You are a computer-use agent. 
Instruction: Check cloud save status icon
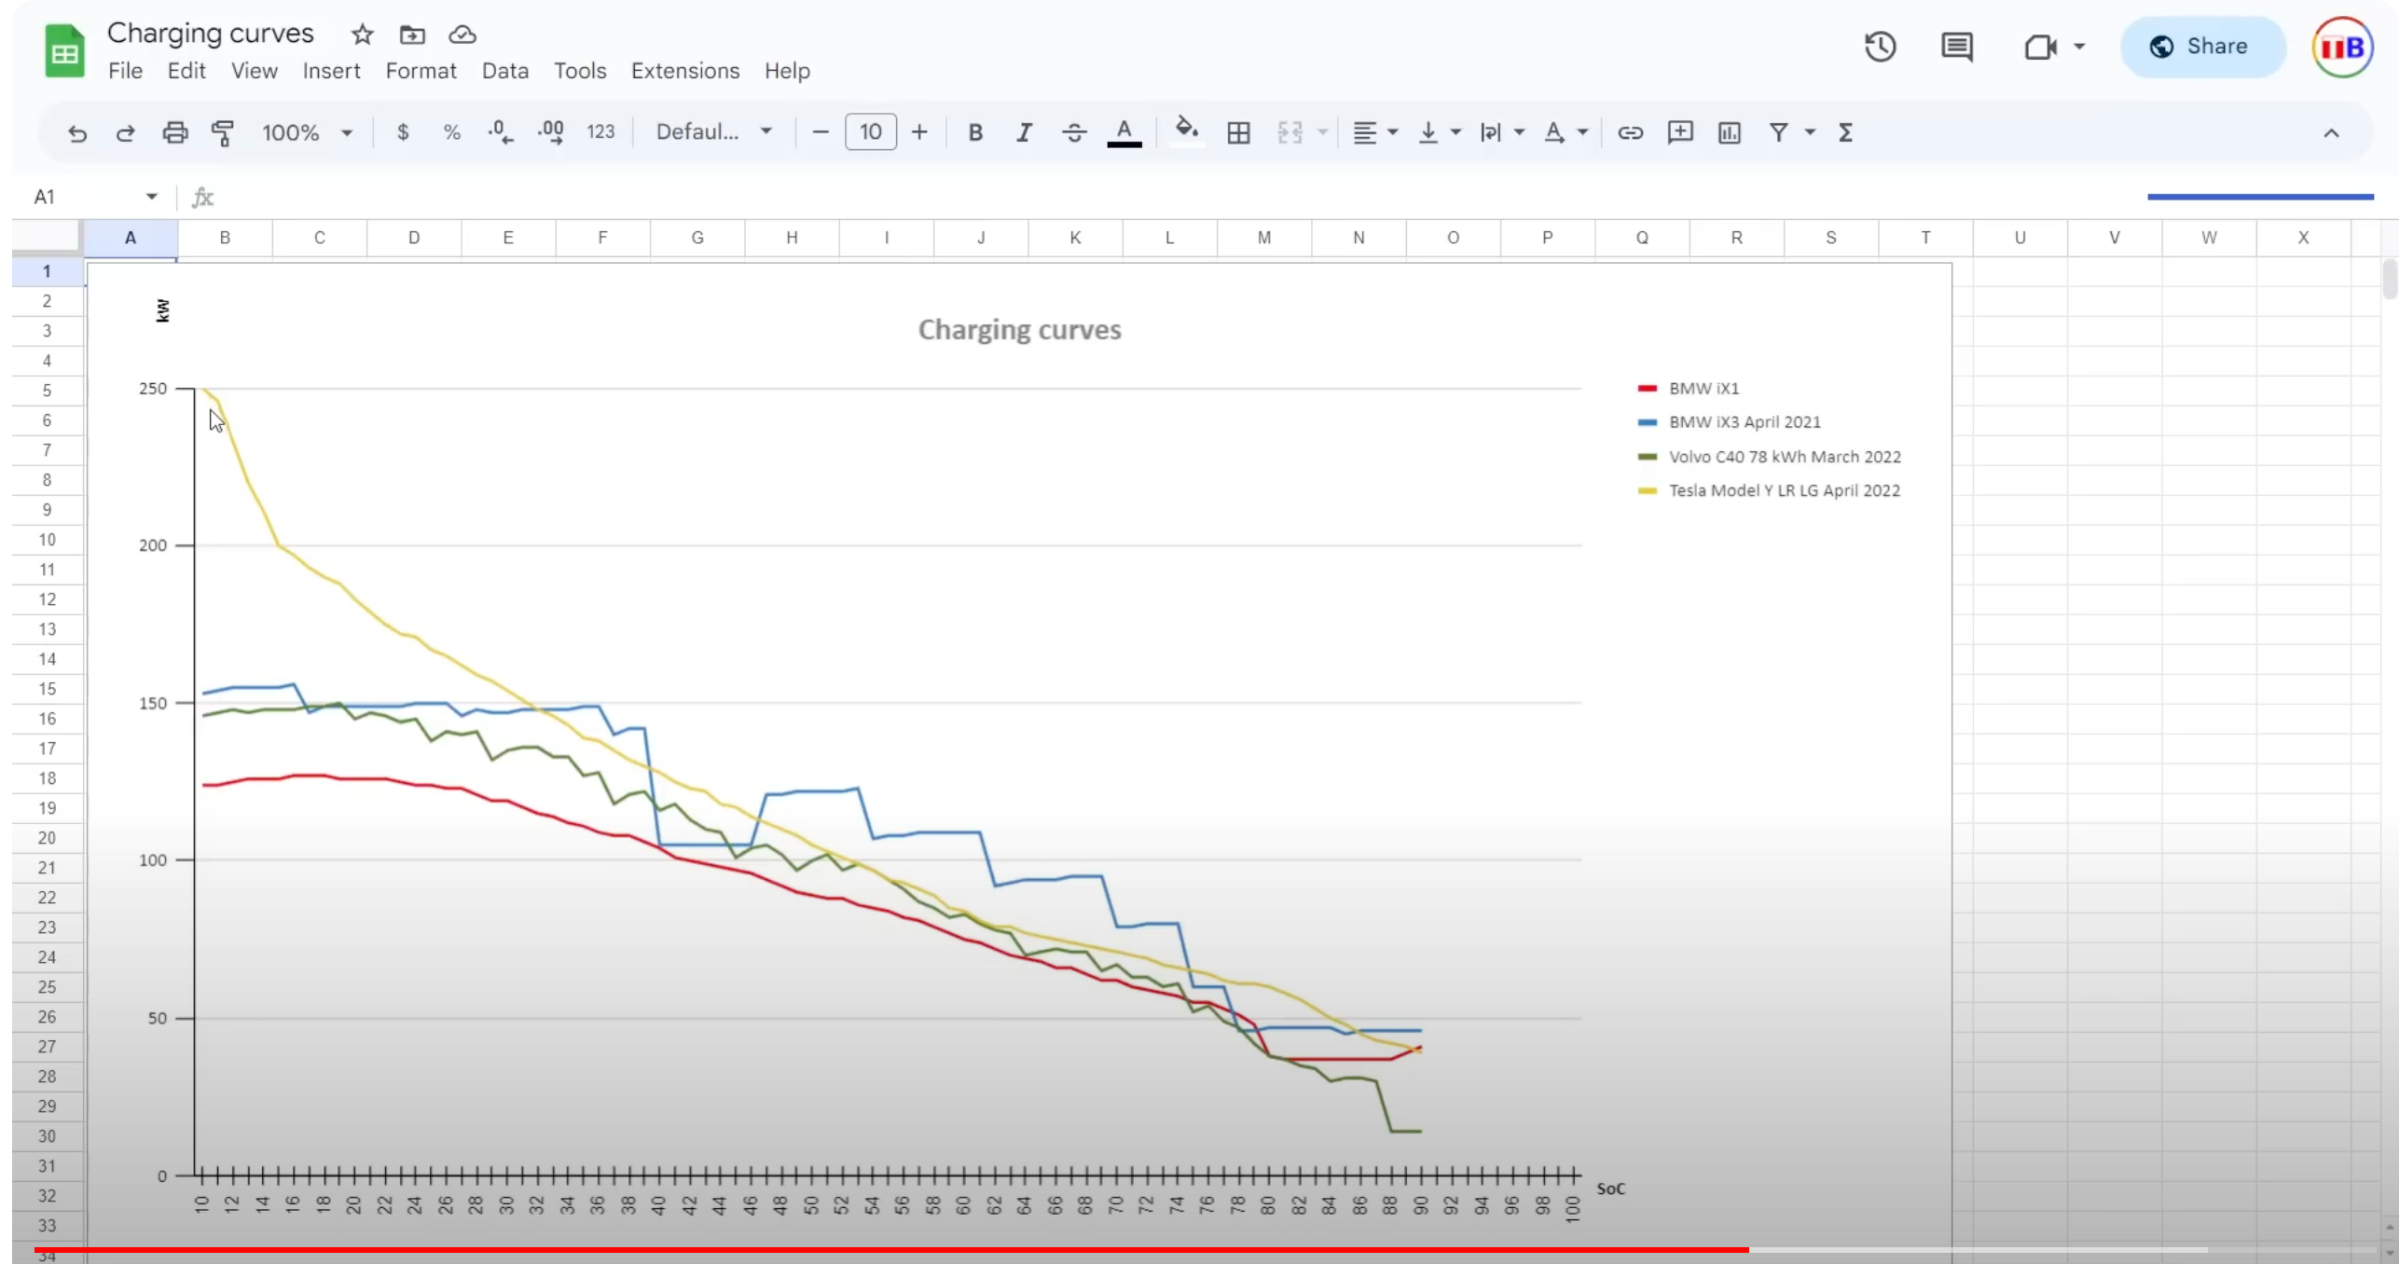point(462,35)
